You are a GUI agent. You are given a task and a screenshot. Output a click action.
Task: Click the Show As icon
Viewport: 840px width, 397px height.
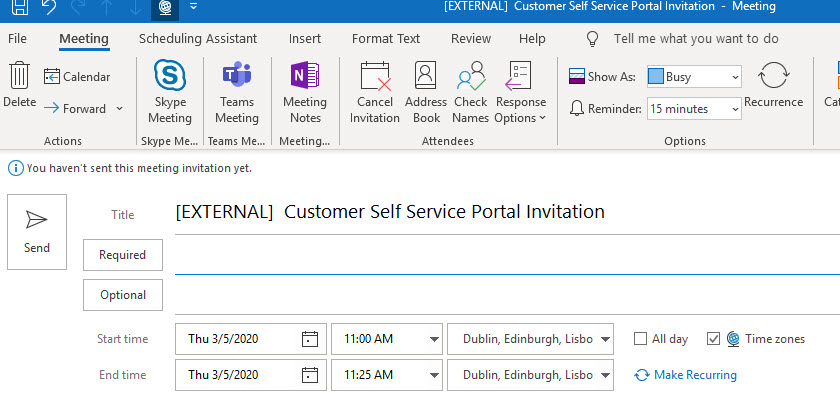coord(576,77)
